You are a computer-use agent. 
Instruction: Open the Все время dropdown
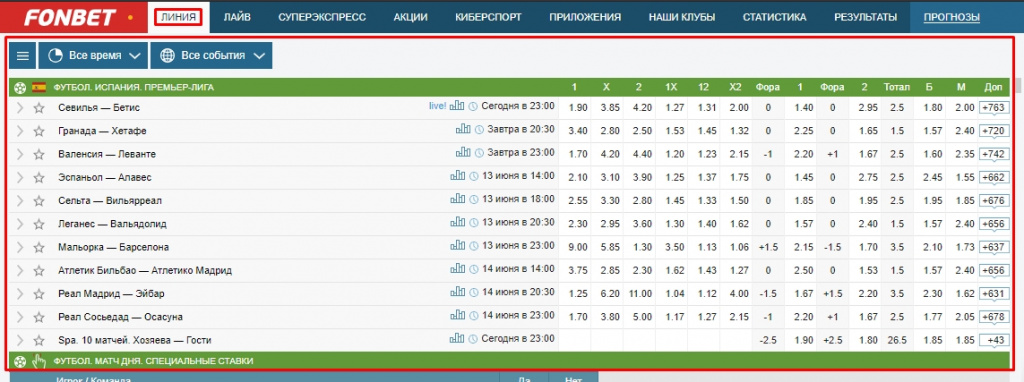[93, 56]
